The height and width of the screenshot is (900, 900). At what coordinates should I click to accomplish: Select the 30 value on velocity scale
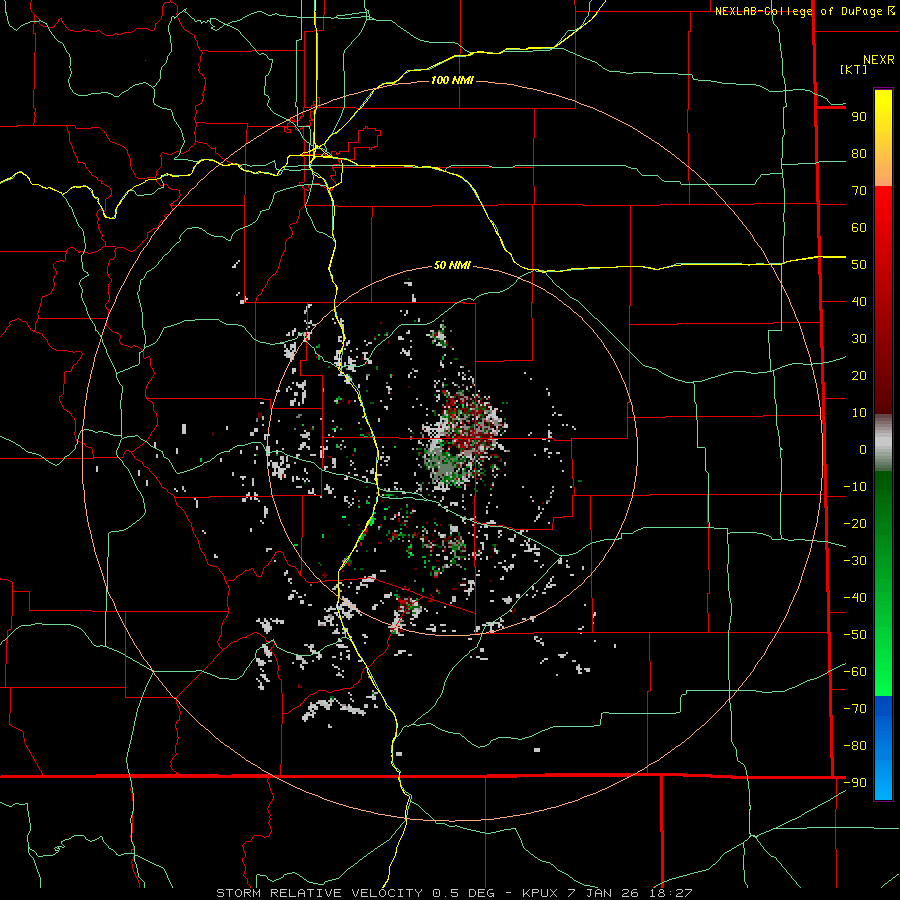click(x=859, y=339)
